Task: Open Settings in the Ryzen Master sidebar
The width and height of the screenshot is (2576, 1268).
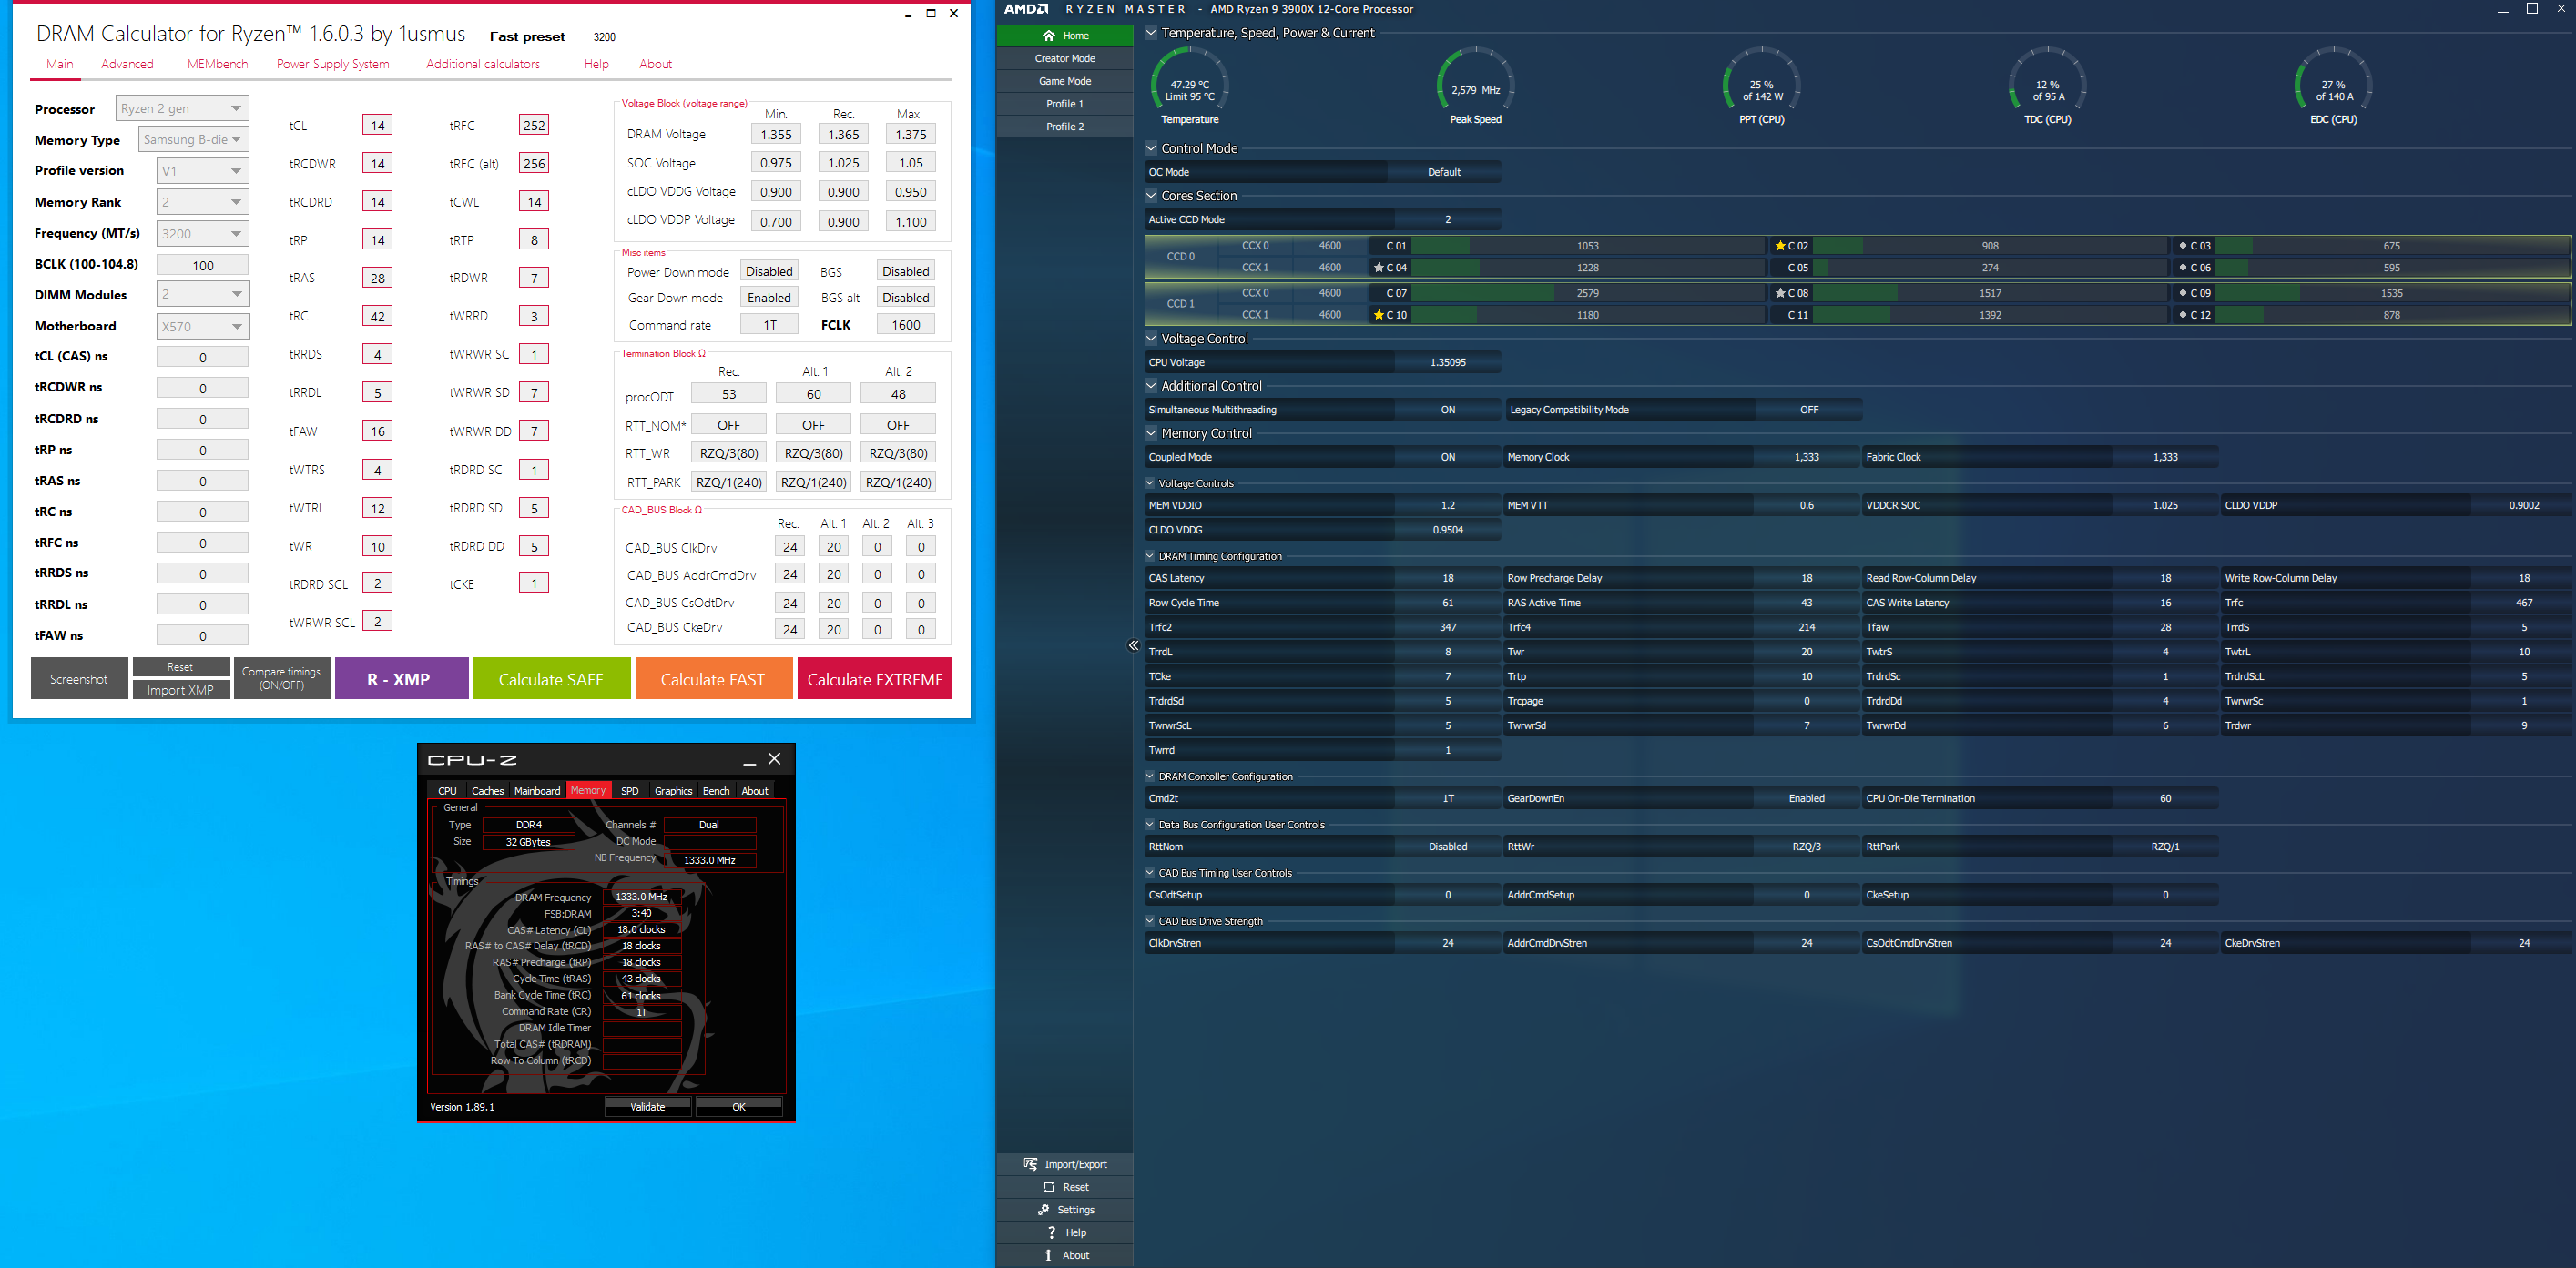Action: pos(1064,1210)
